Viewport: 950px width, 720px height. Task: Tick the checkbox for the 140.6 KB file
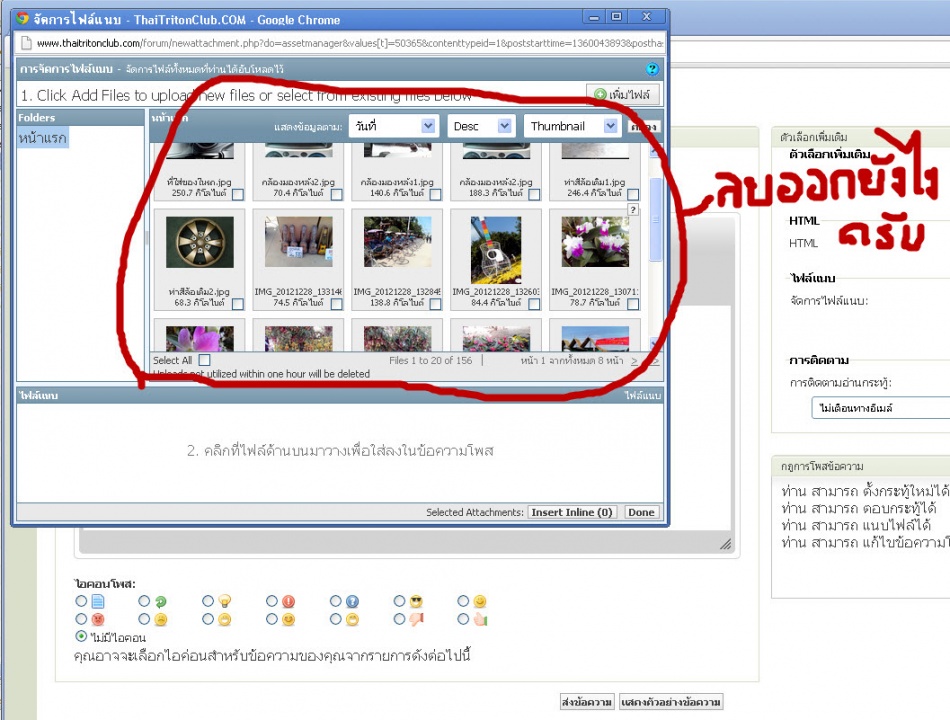tap(436, 194)
